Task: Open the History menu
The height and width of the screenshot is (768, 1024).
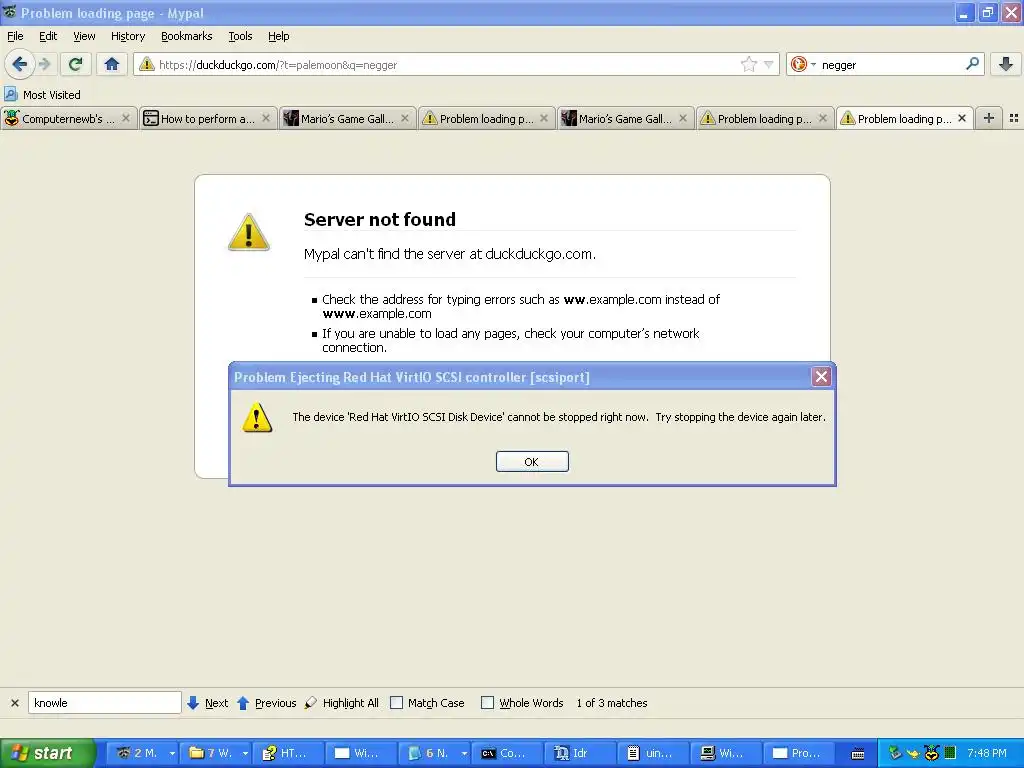Action: pyautogui.click(x=128, y=36)
